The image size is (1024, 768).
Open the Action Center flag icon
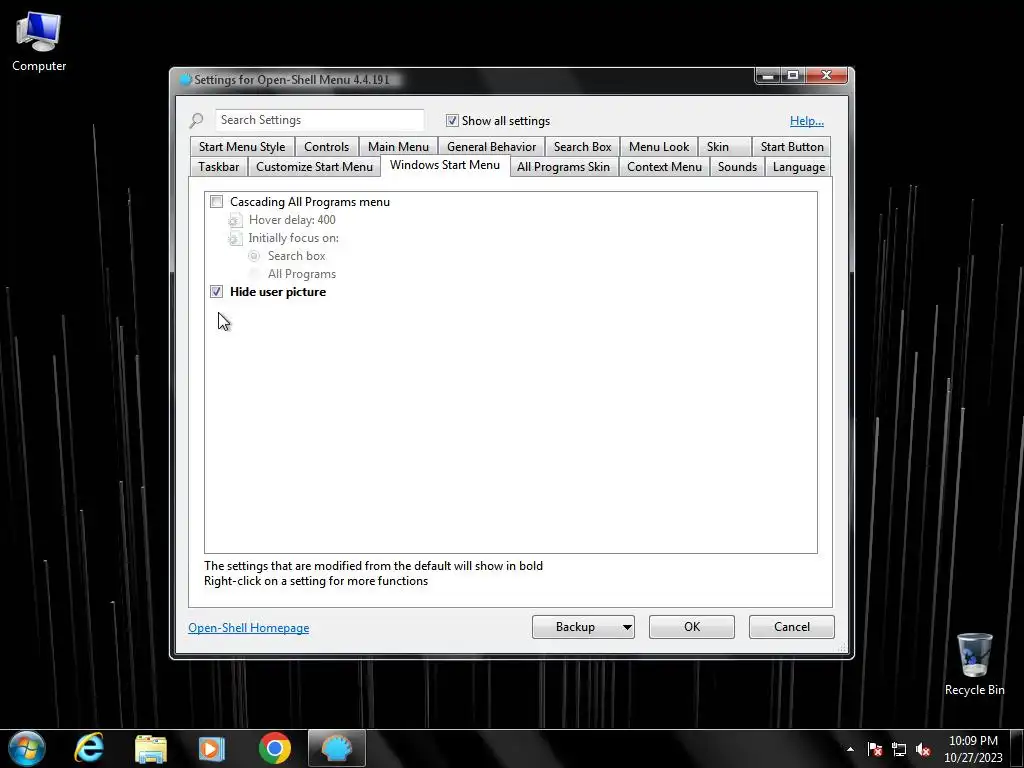click(875, 749)
